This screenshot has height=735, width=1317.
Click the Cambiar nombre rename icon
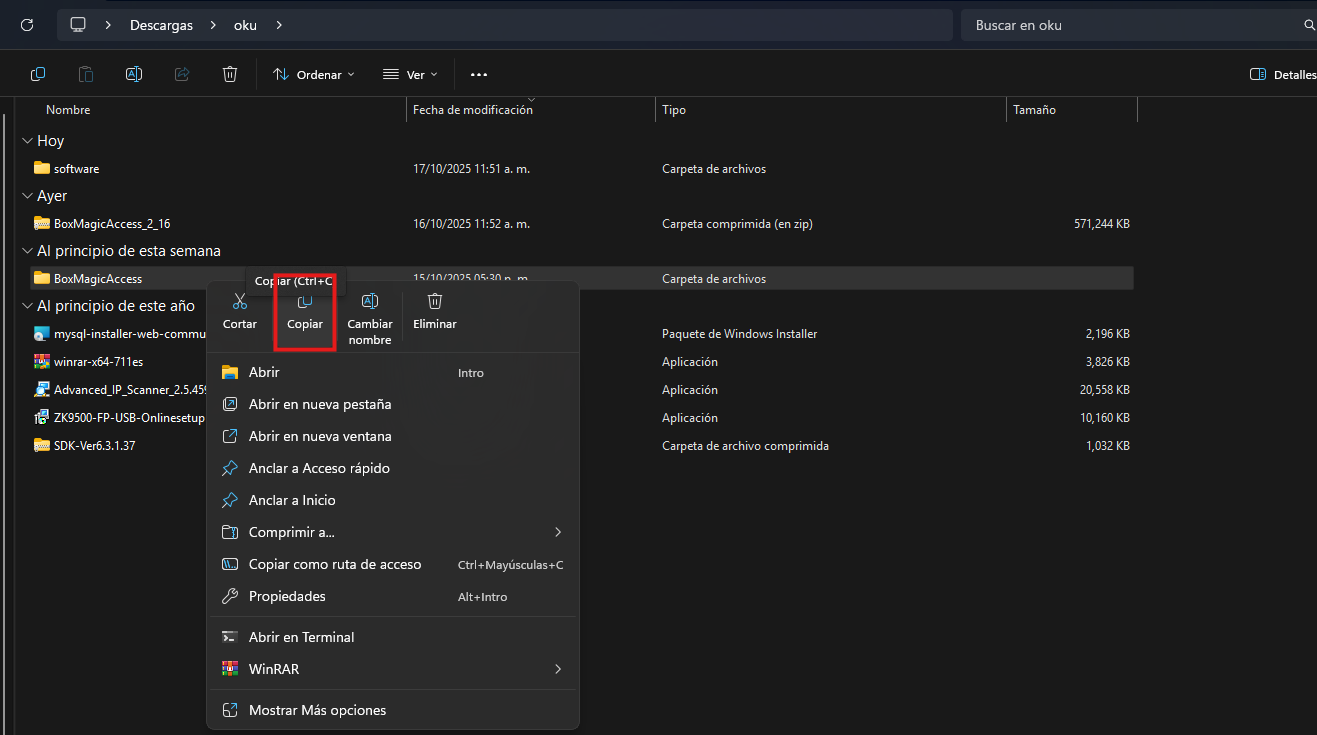[369, 302]
